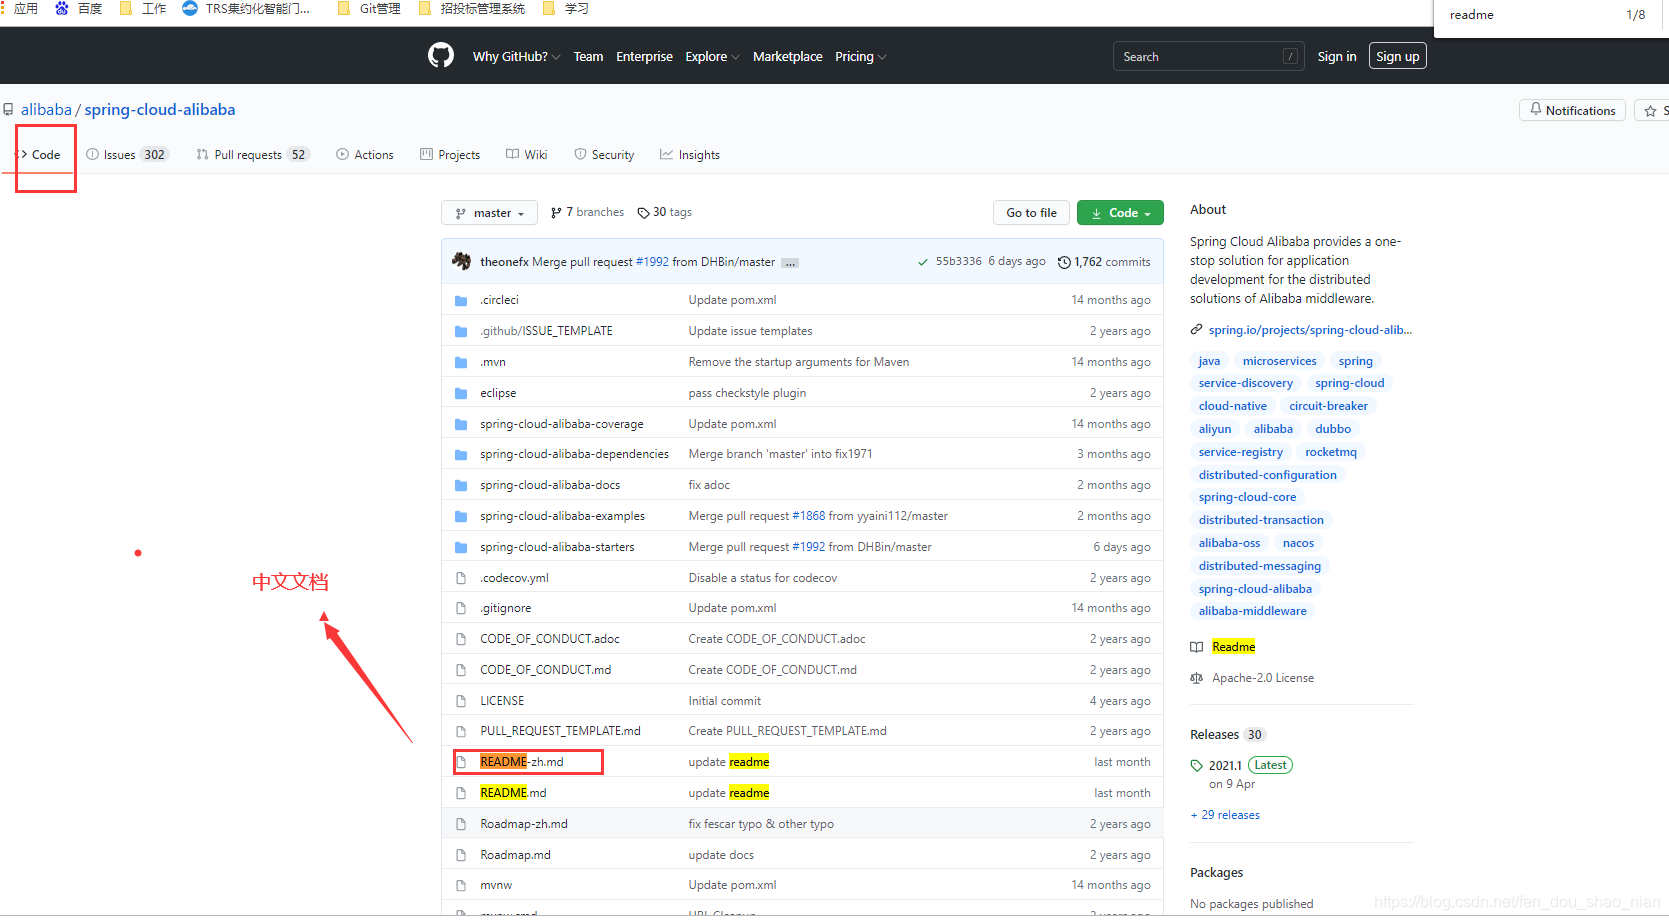1669x920 pixels.
Task: Open the spring-cloud-alibaba repository link
Action: coord(160,110)
